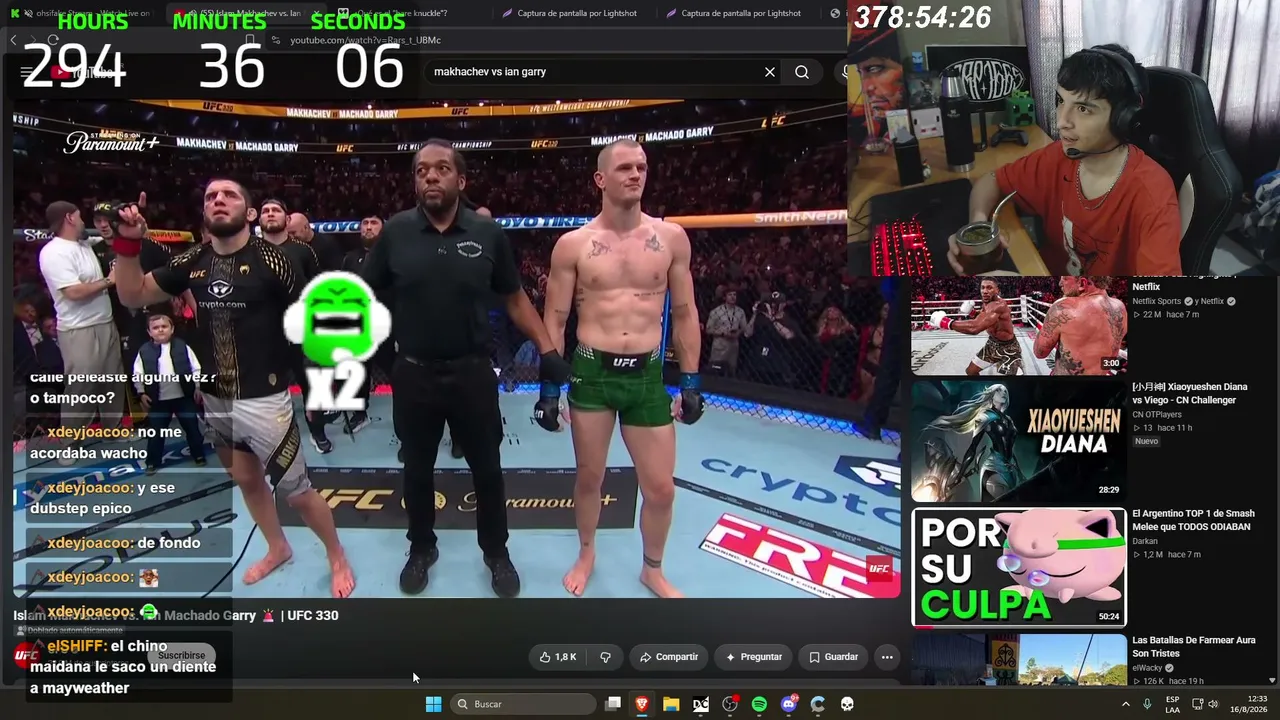Screen dimensions: 1280x720
Task: Open the ESP LAA language switcher
Action: [x=1173, y=704]
